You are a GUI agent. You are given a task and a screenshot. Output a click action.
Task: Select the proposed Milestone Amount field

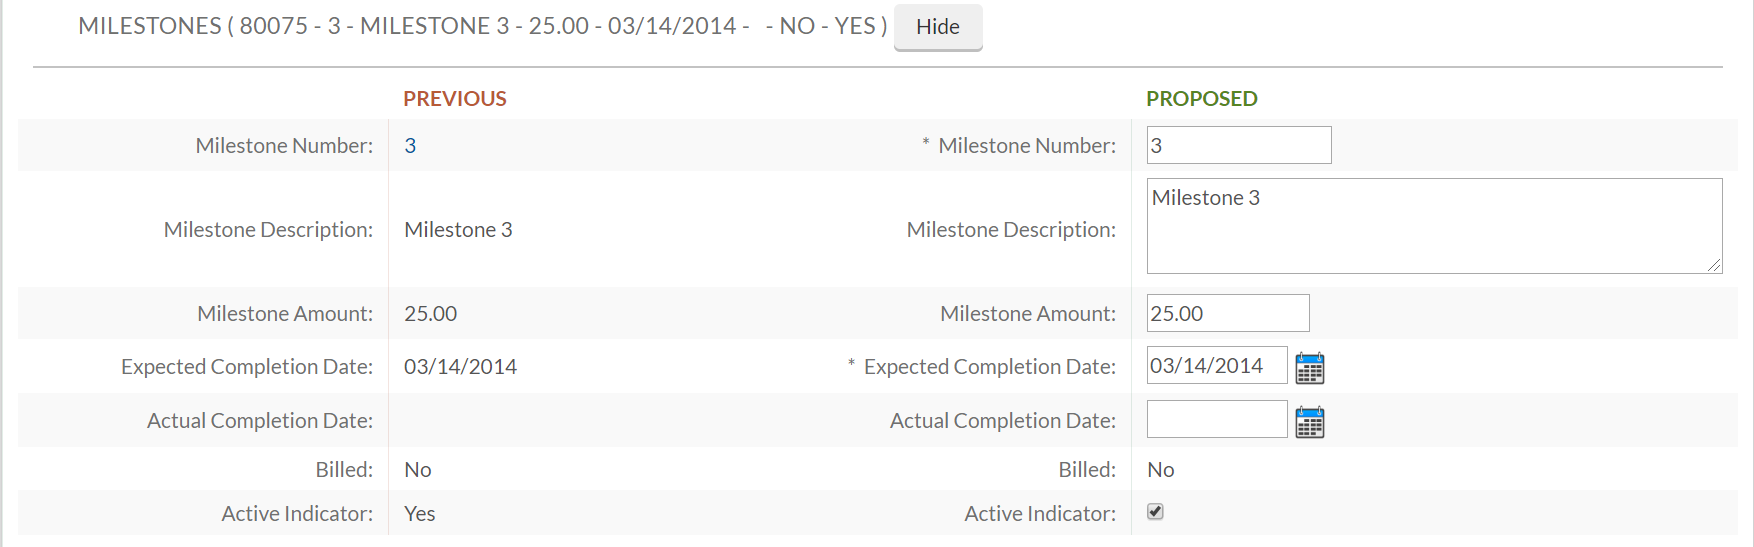[1227, 314]
